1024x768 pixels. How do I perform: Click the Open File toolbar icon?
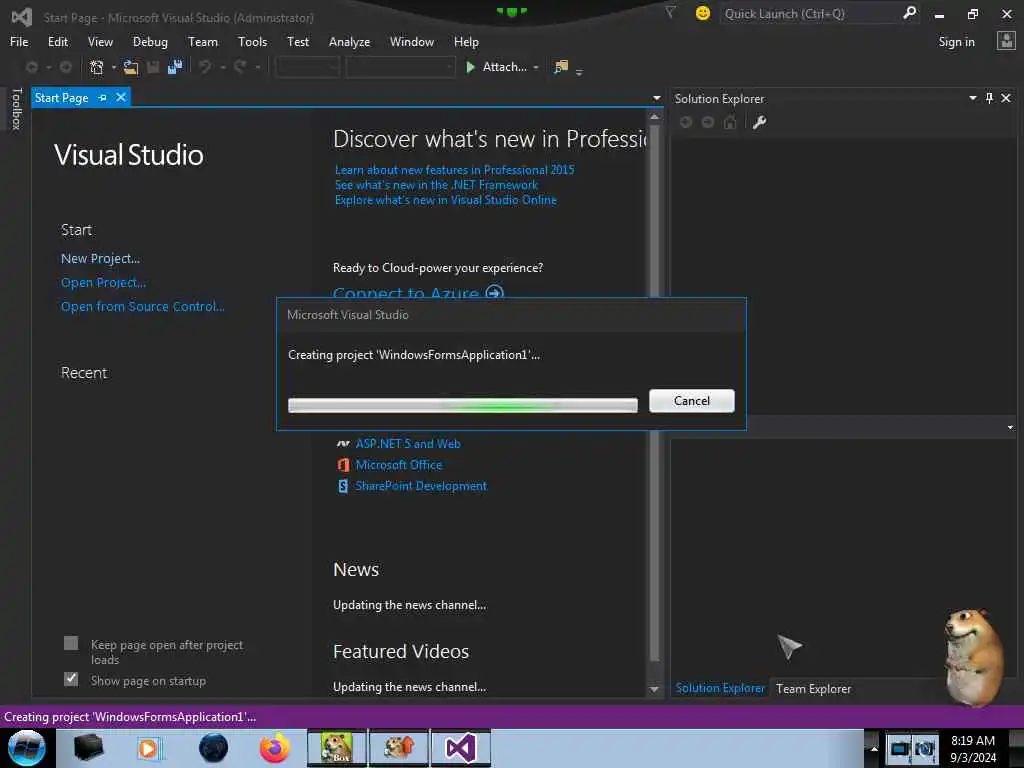131,67
